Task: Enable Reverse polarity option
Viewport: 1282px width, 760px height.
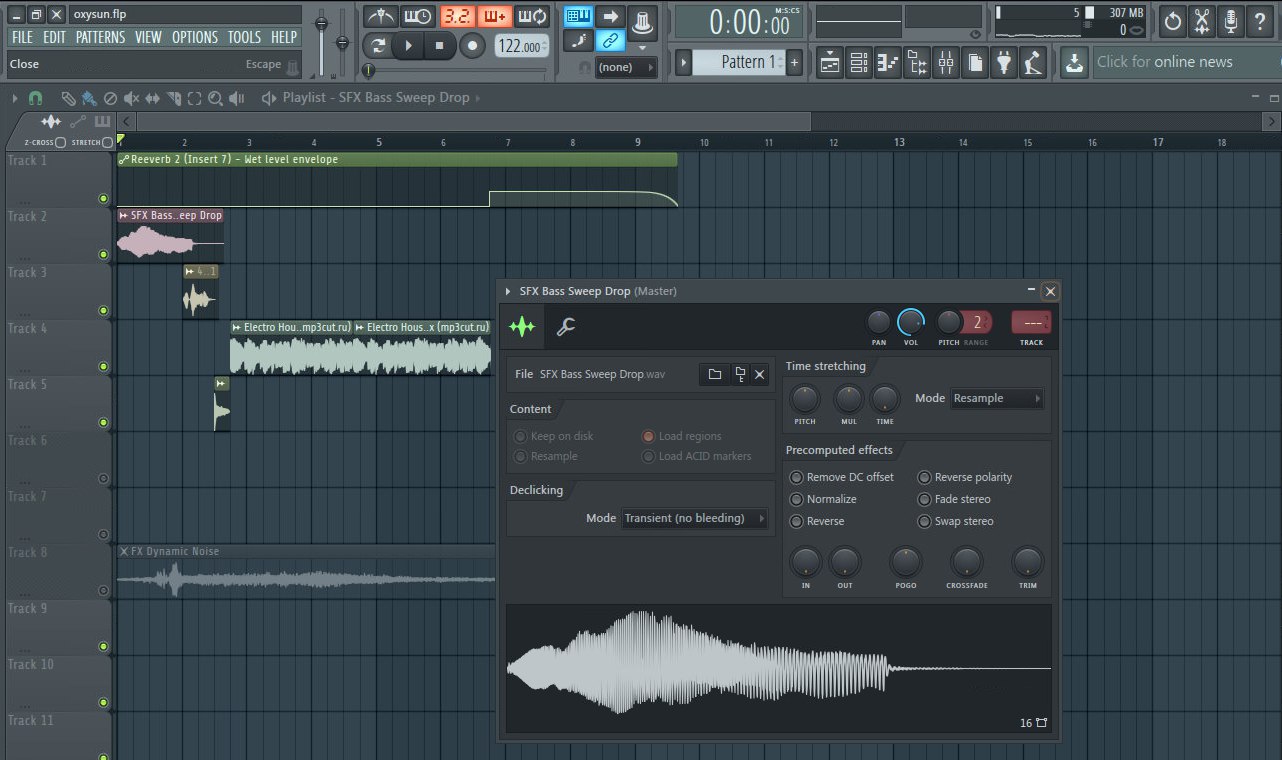Action: (x=925, y=477)
